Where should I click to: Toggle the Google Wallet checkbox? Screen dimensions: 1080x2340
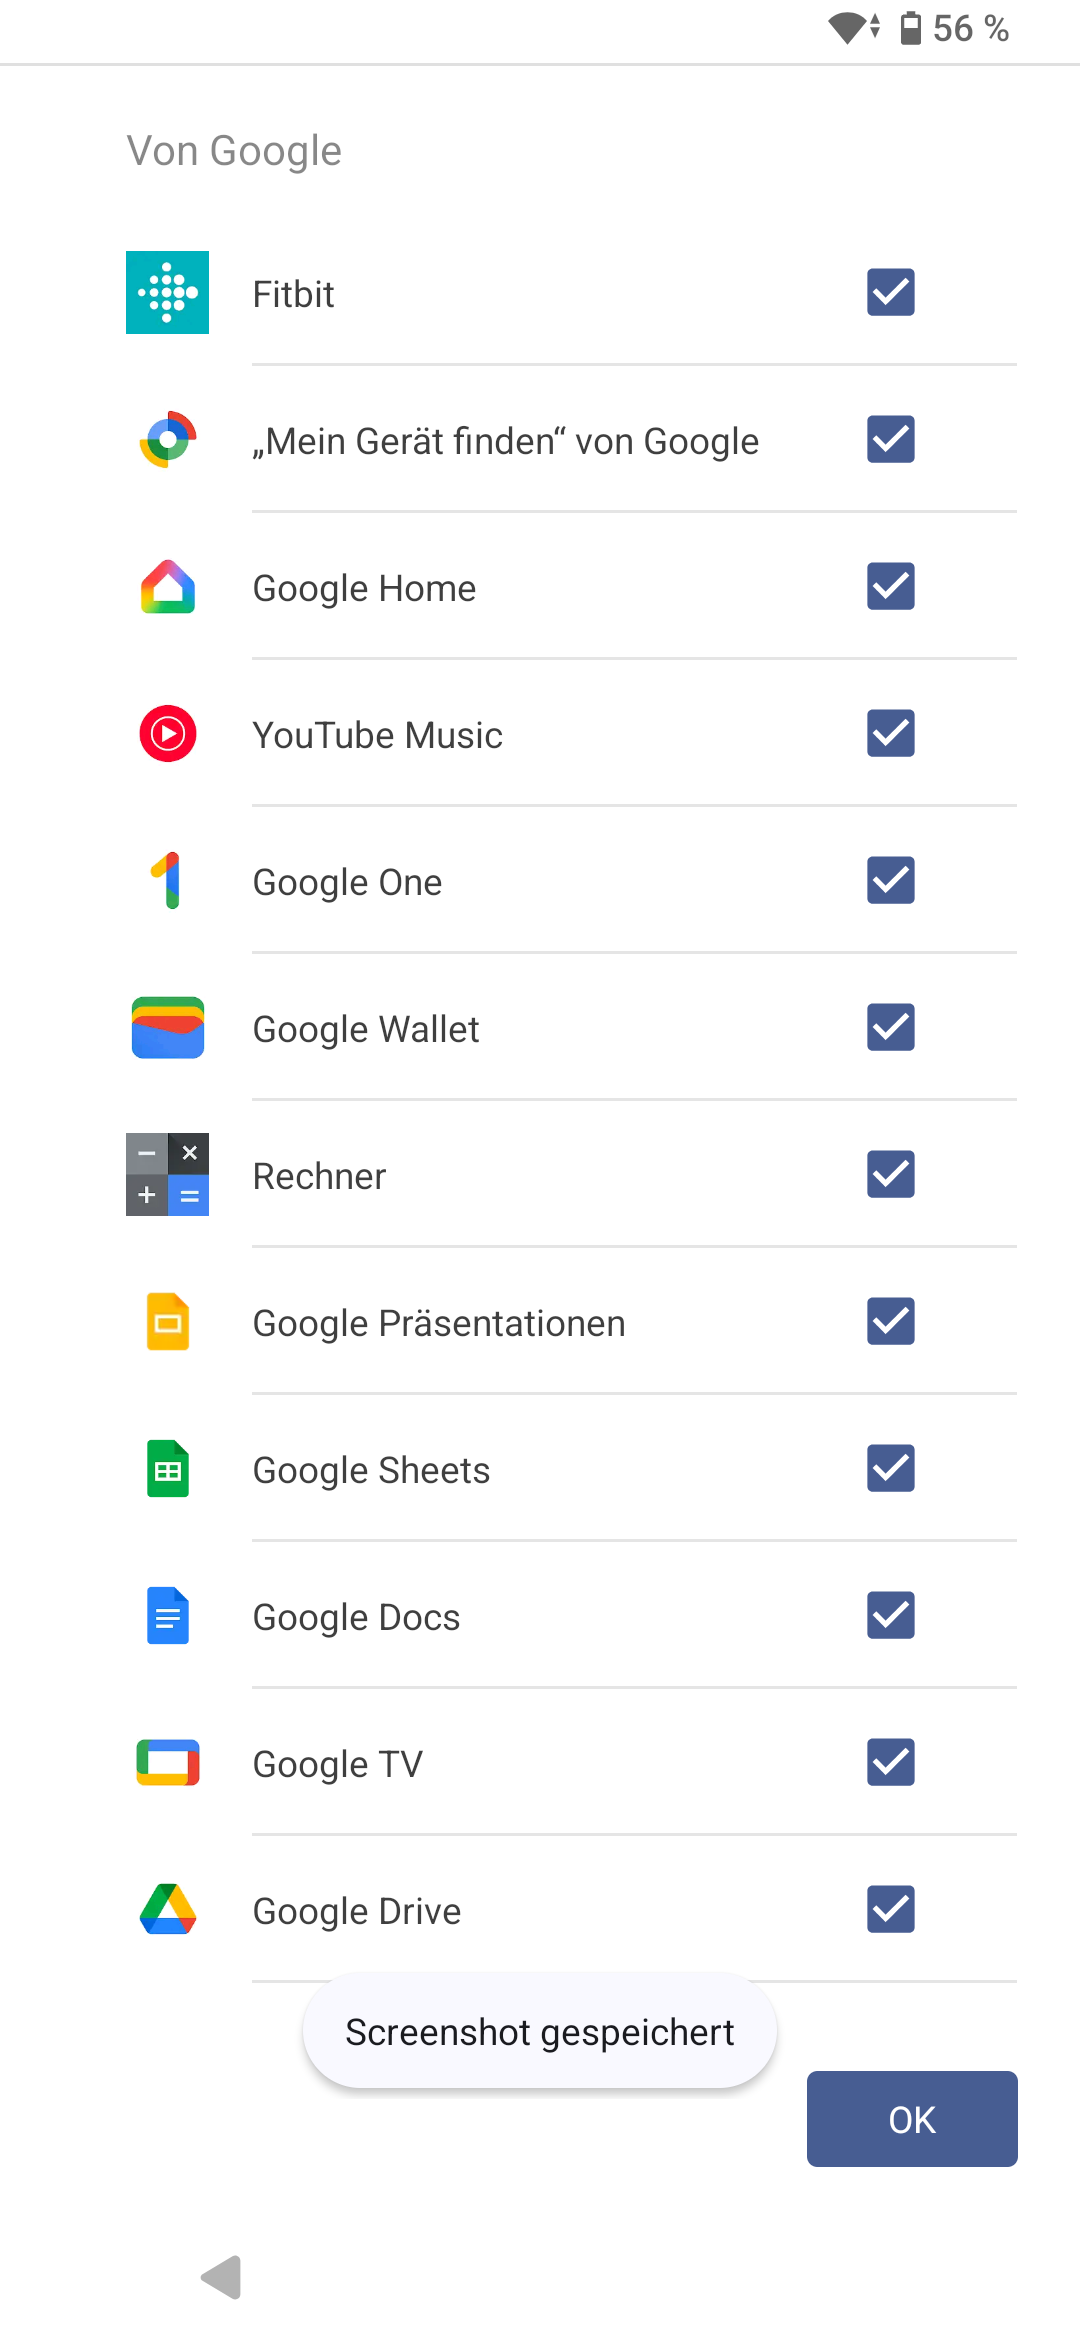[x=890, y=1028]
